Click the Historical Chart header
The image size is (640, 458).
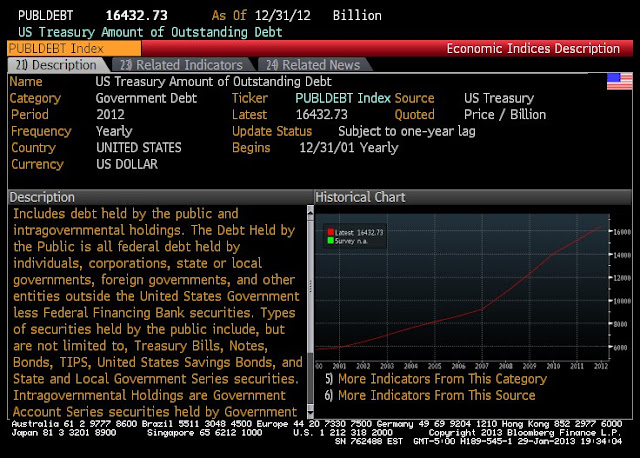point(473,197)
